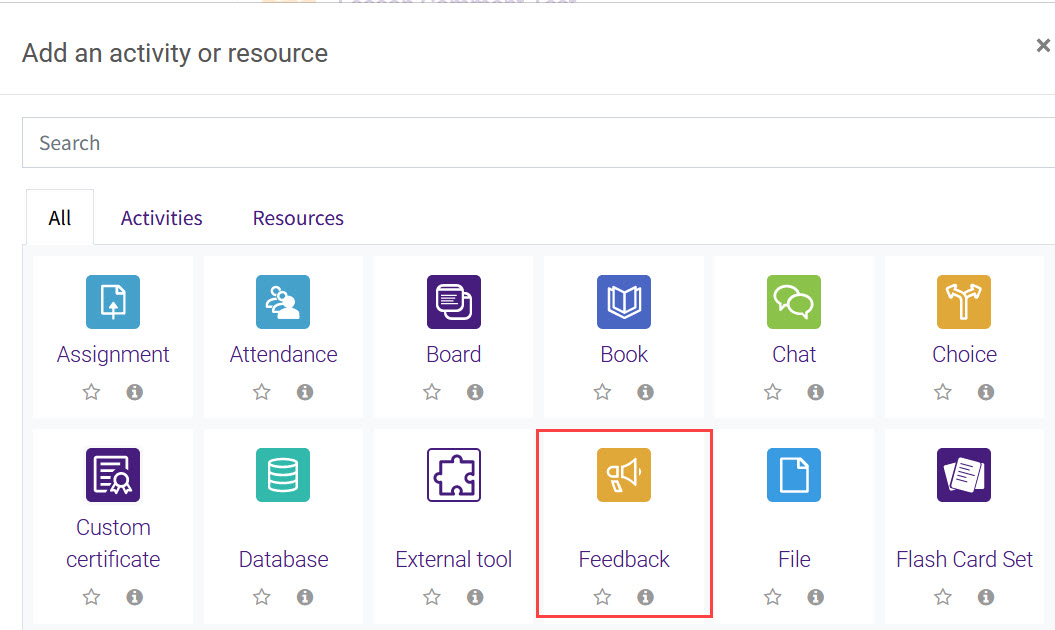Select the highlighted Feedback activity icon
This screenshot has height=630, width=1055.
click(623, 475)
